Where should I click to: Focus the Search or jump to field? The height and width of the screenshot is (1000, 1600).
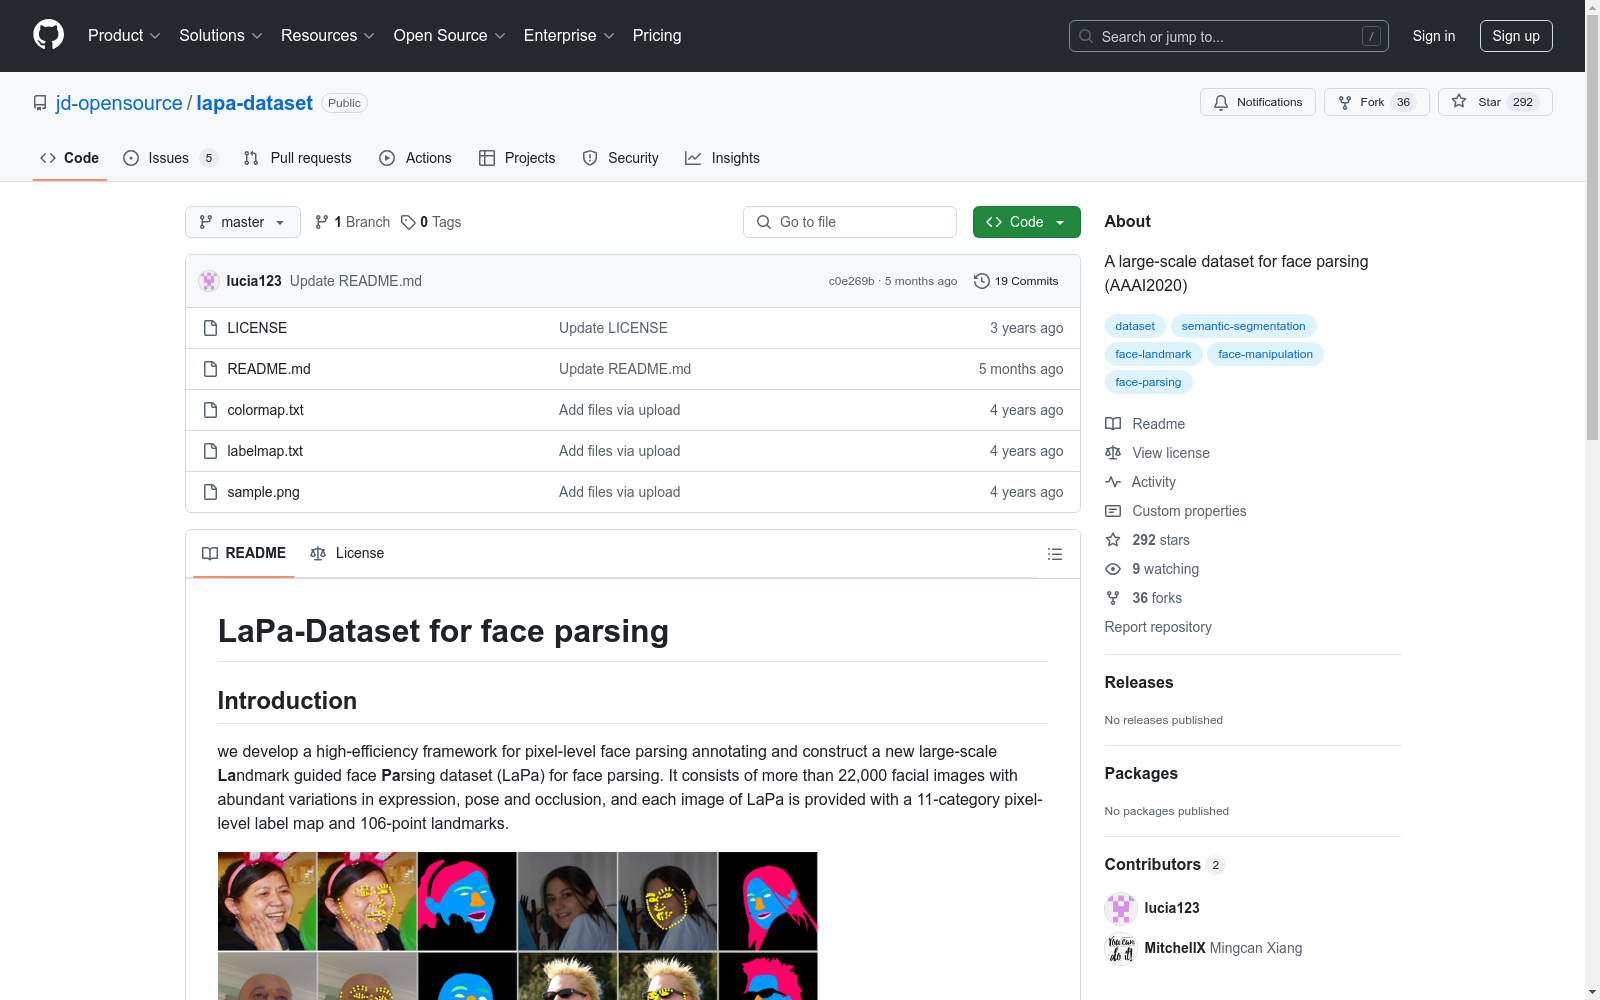click(x=1228, y=36)
